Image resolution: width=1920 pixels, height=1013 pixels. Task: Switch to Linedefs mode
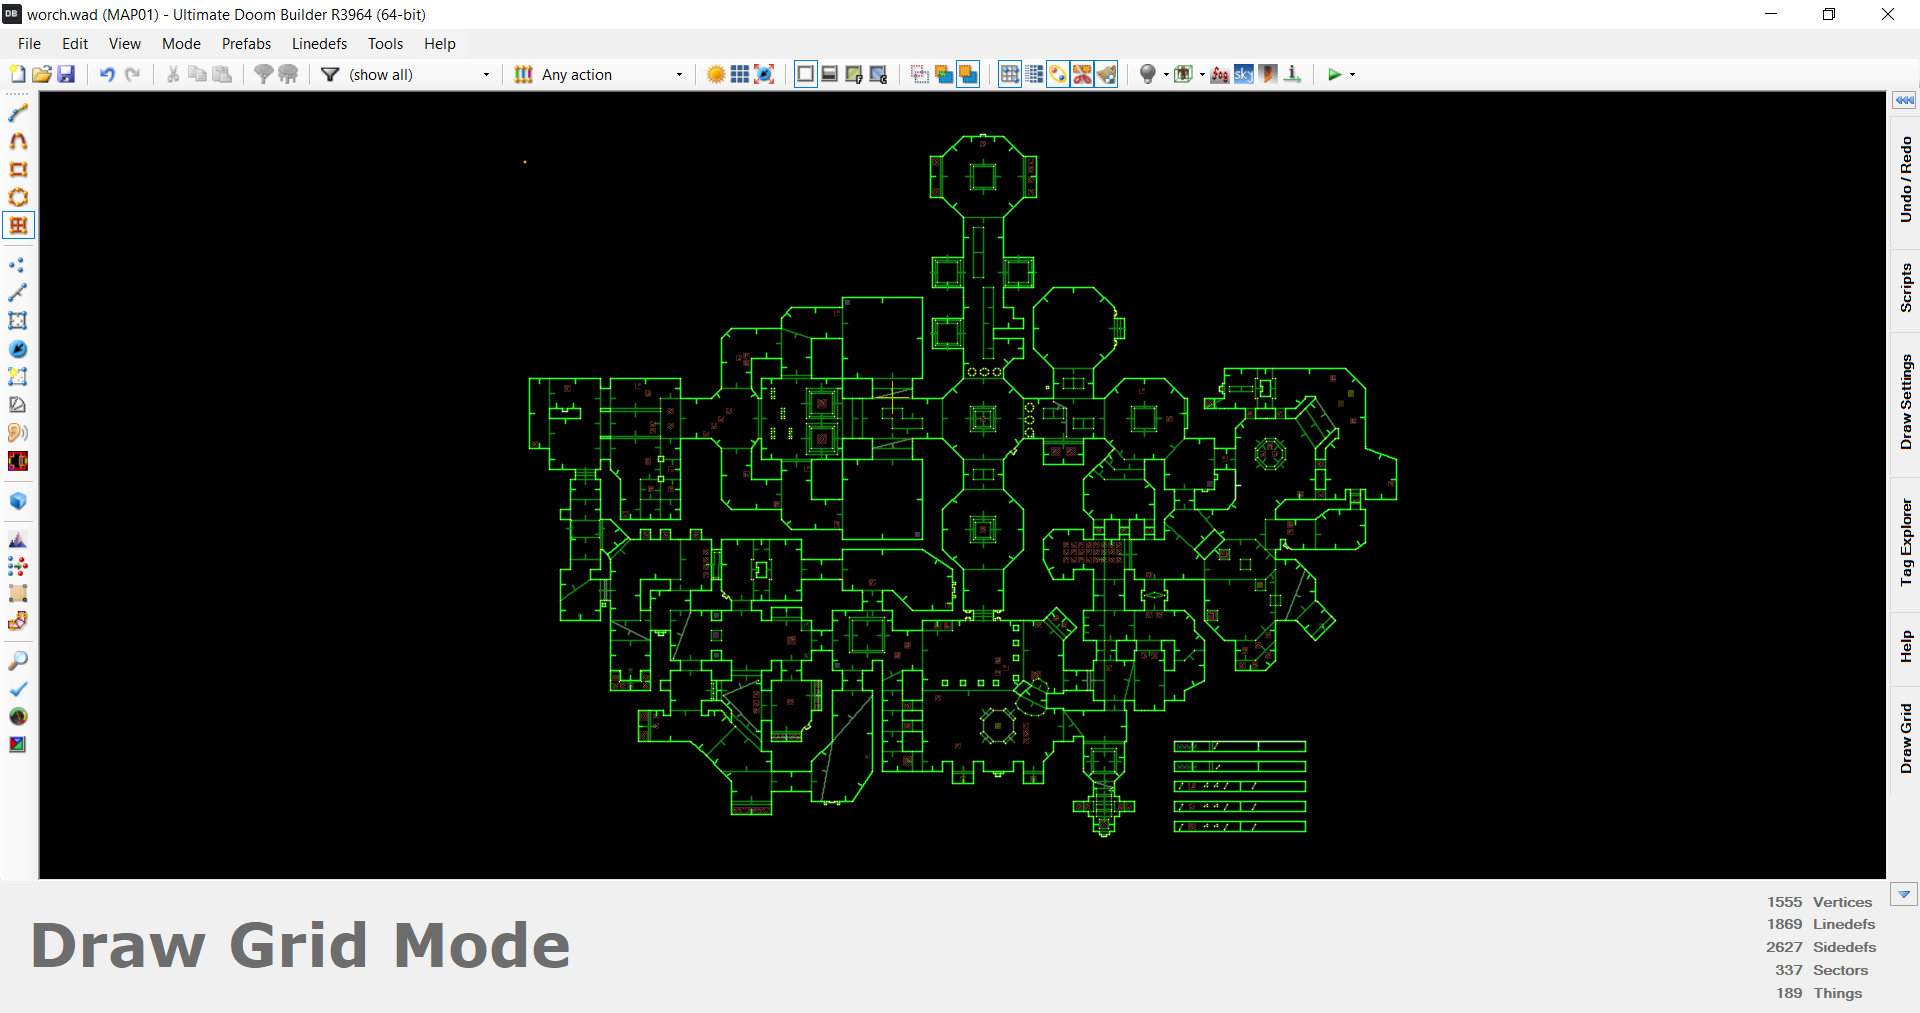(x=18, y=293)
